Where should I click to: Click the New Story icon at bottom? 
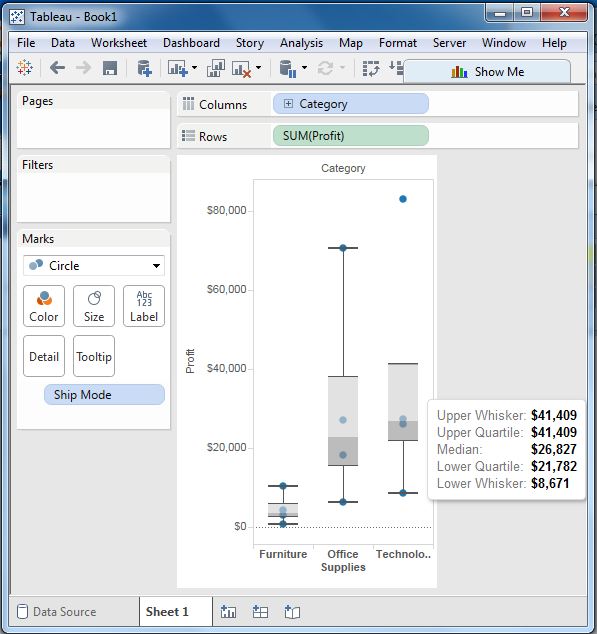click(x=292, y=612)
